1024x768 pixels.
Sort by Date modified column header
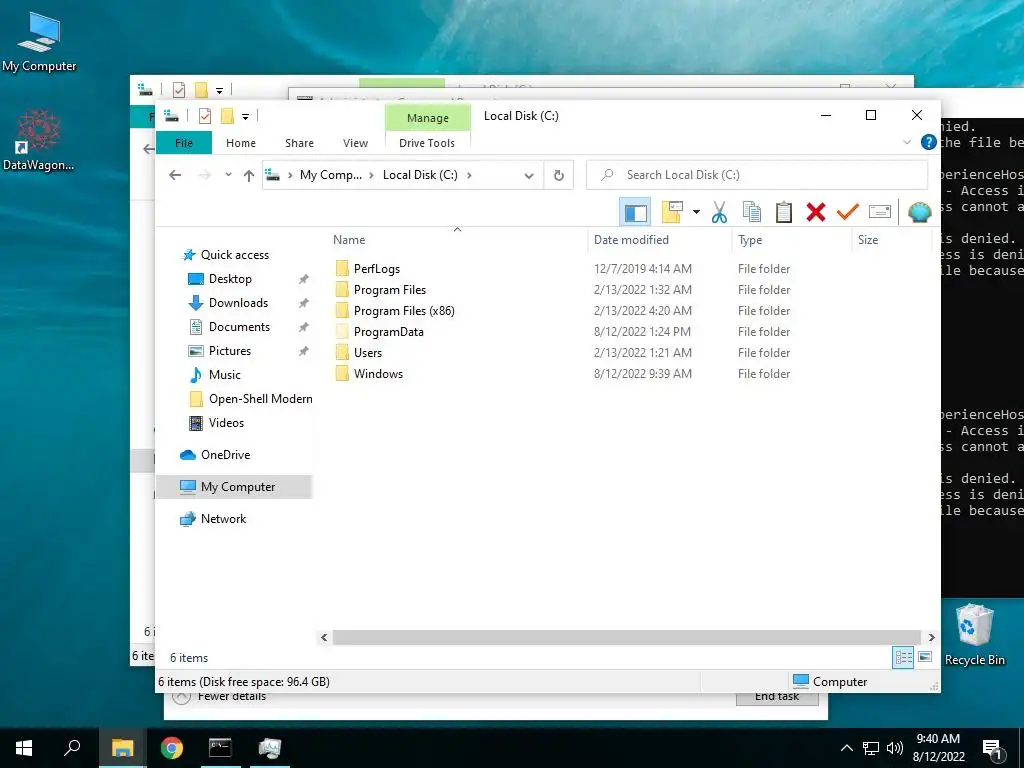pyautogui.click(x=660, y=240)
